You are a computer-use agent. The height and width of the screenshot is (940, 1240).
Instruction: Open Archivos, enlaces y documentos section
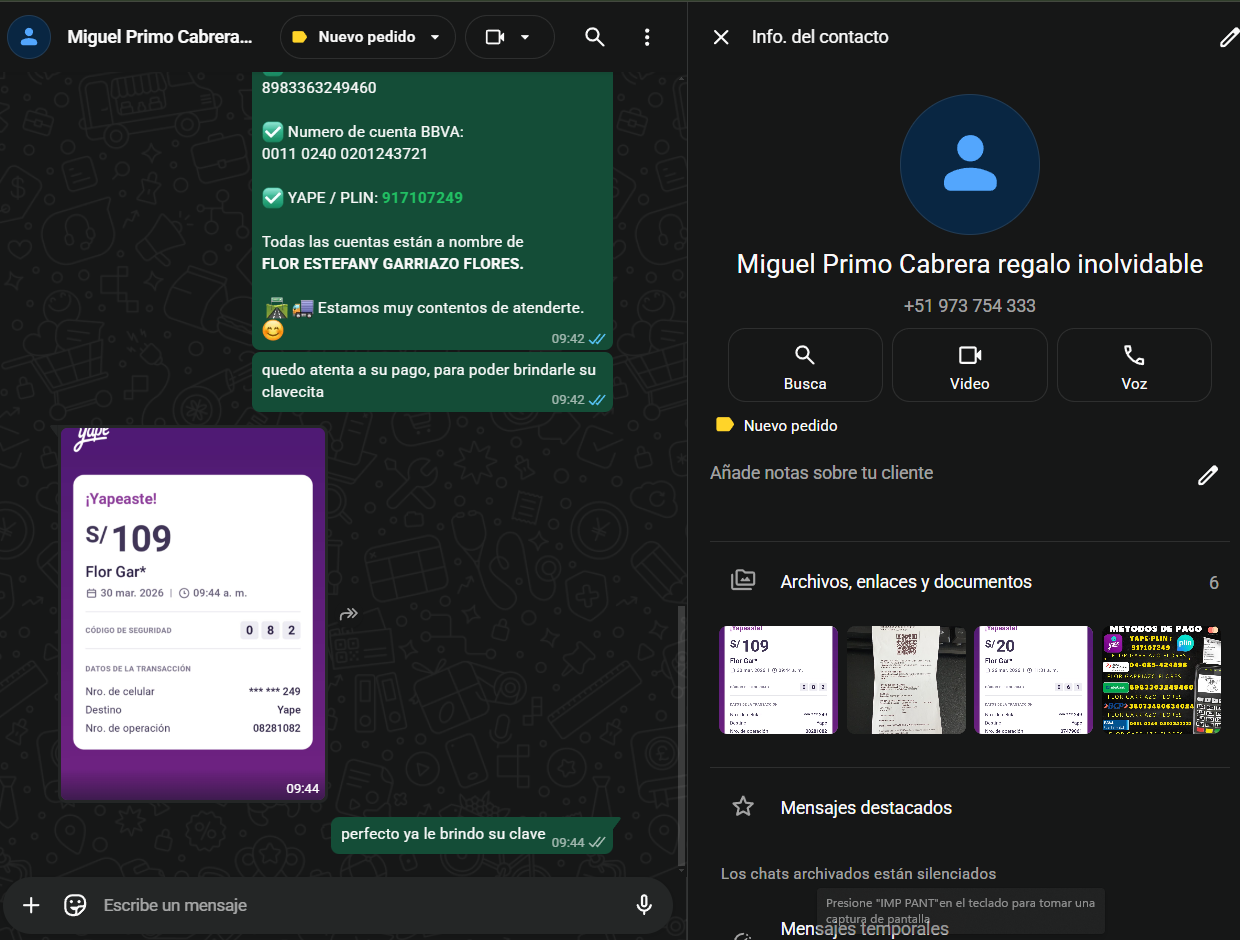point(905,582)
